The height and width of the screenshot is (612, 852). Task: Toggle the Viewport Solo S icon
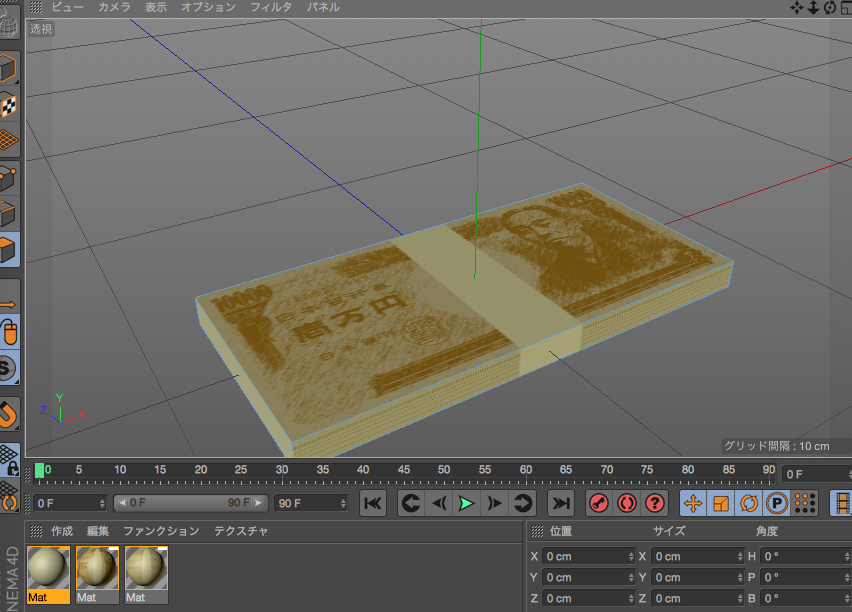click(x=9, y=369)
